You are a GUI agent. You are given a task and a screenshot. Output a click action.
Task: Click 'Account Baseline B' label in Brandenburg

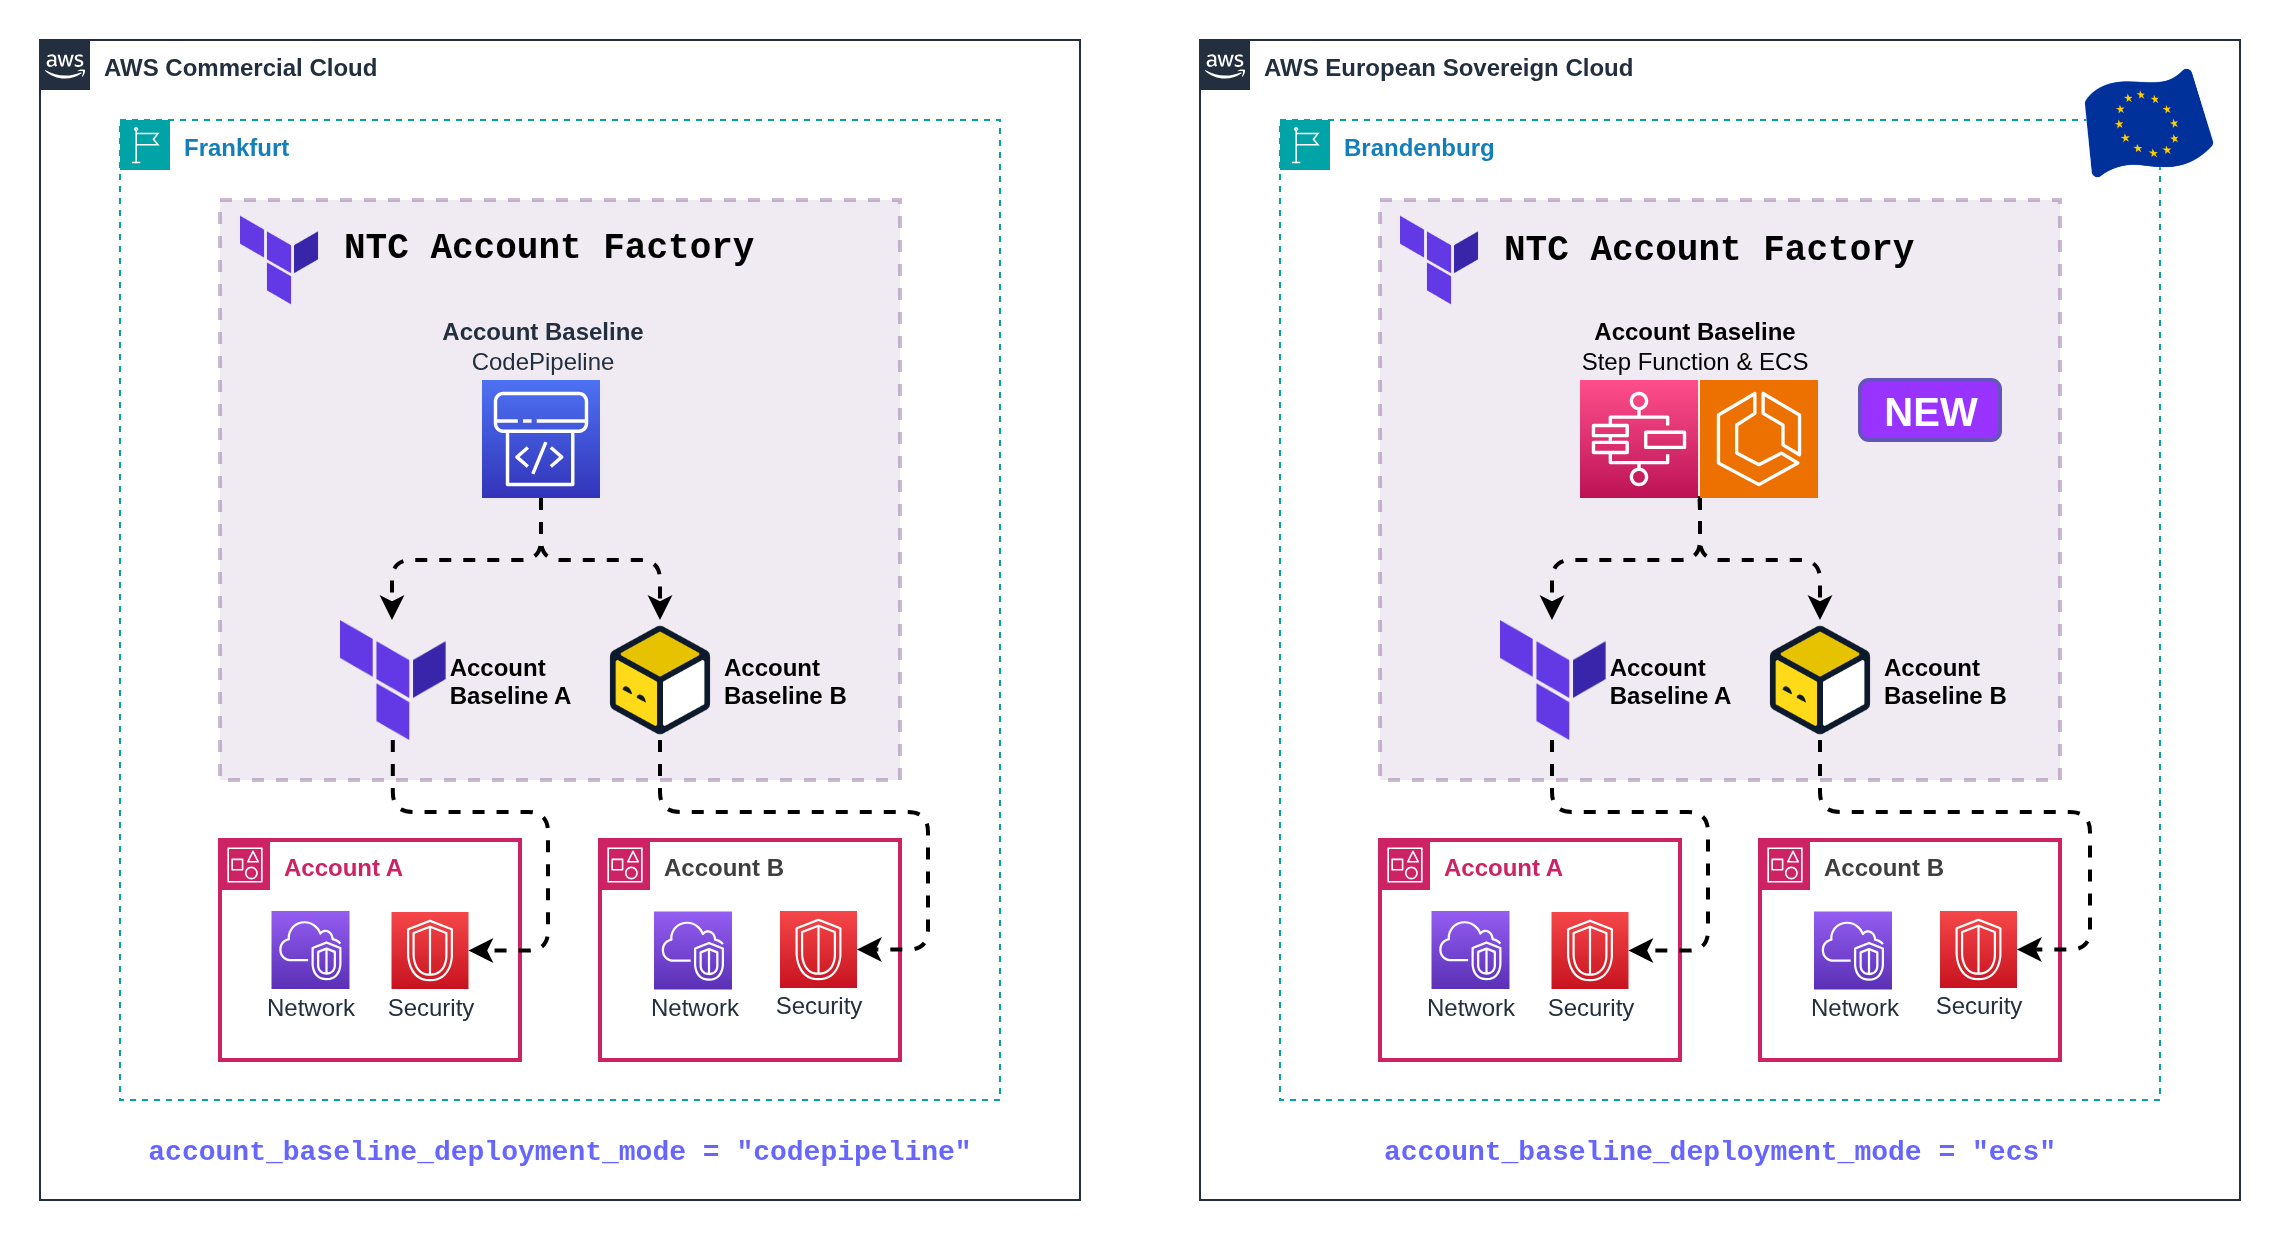click(x=1945, y=682)
